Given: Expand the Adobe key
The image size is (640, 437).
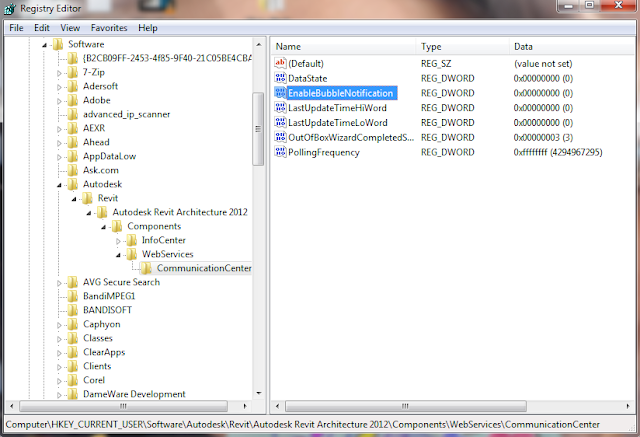Looking at the screenshot, I should 59,101.
